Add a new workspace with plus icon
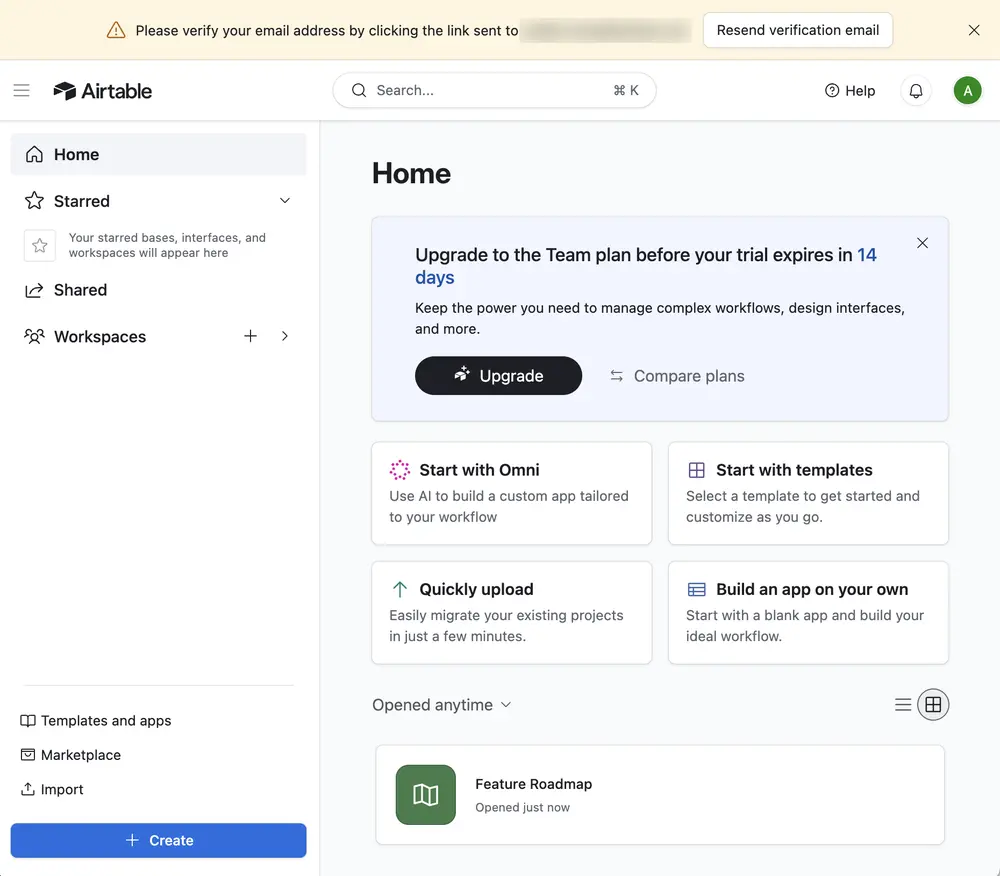 [x=250, y=336]
